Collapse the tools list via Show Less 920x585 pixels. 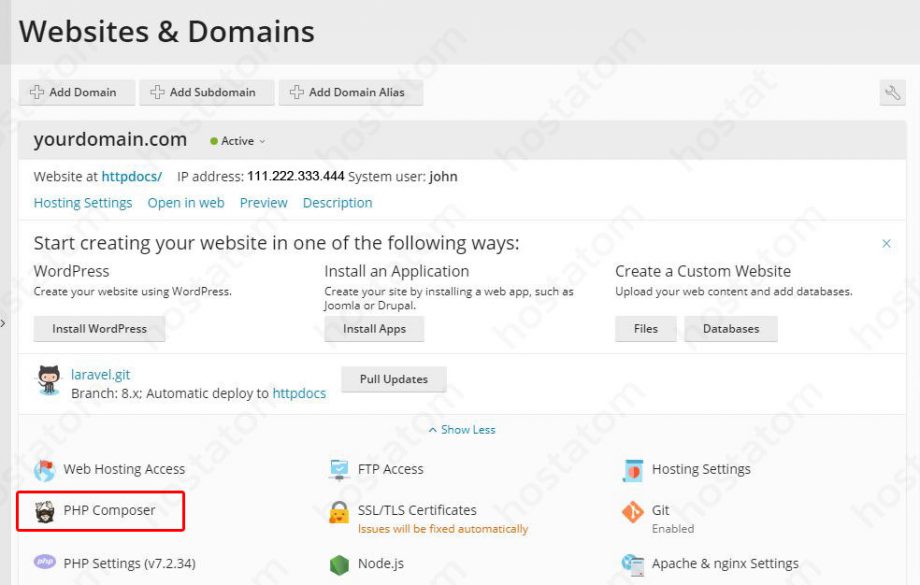click(461, 429)
